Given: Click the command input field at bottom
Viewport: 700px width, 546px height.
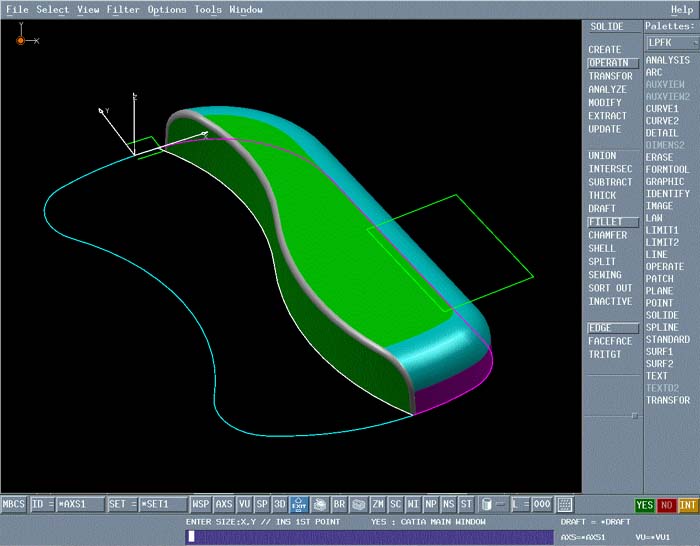Looking at the screenshot, I should click(370, 537).
